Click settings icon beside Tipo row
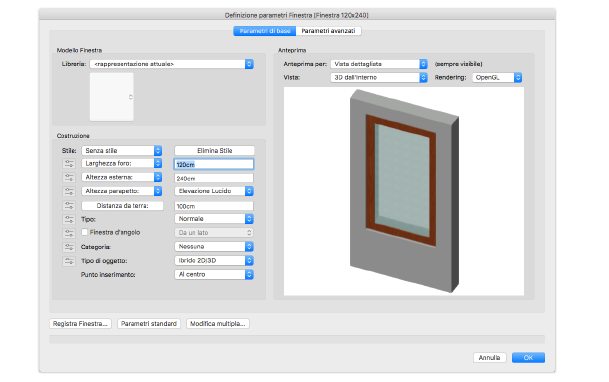Image resolution: width=609 pixels, height=382 pixels. (69, 219)
